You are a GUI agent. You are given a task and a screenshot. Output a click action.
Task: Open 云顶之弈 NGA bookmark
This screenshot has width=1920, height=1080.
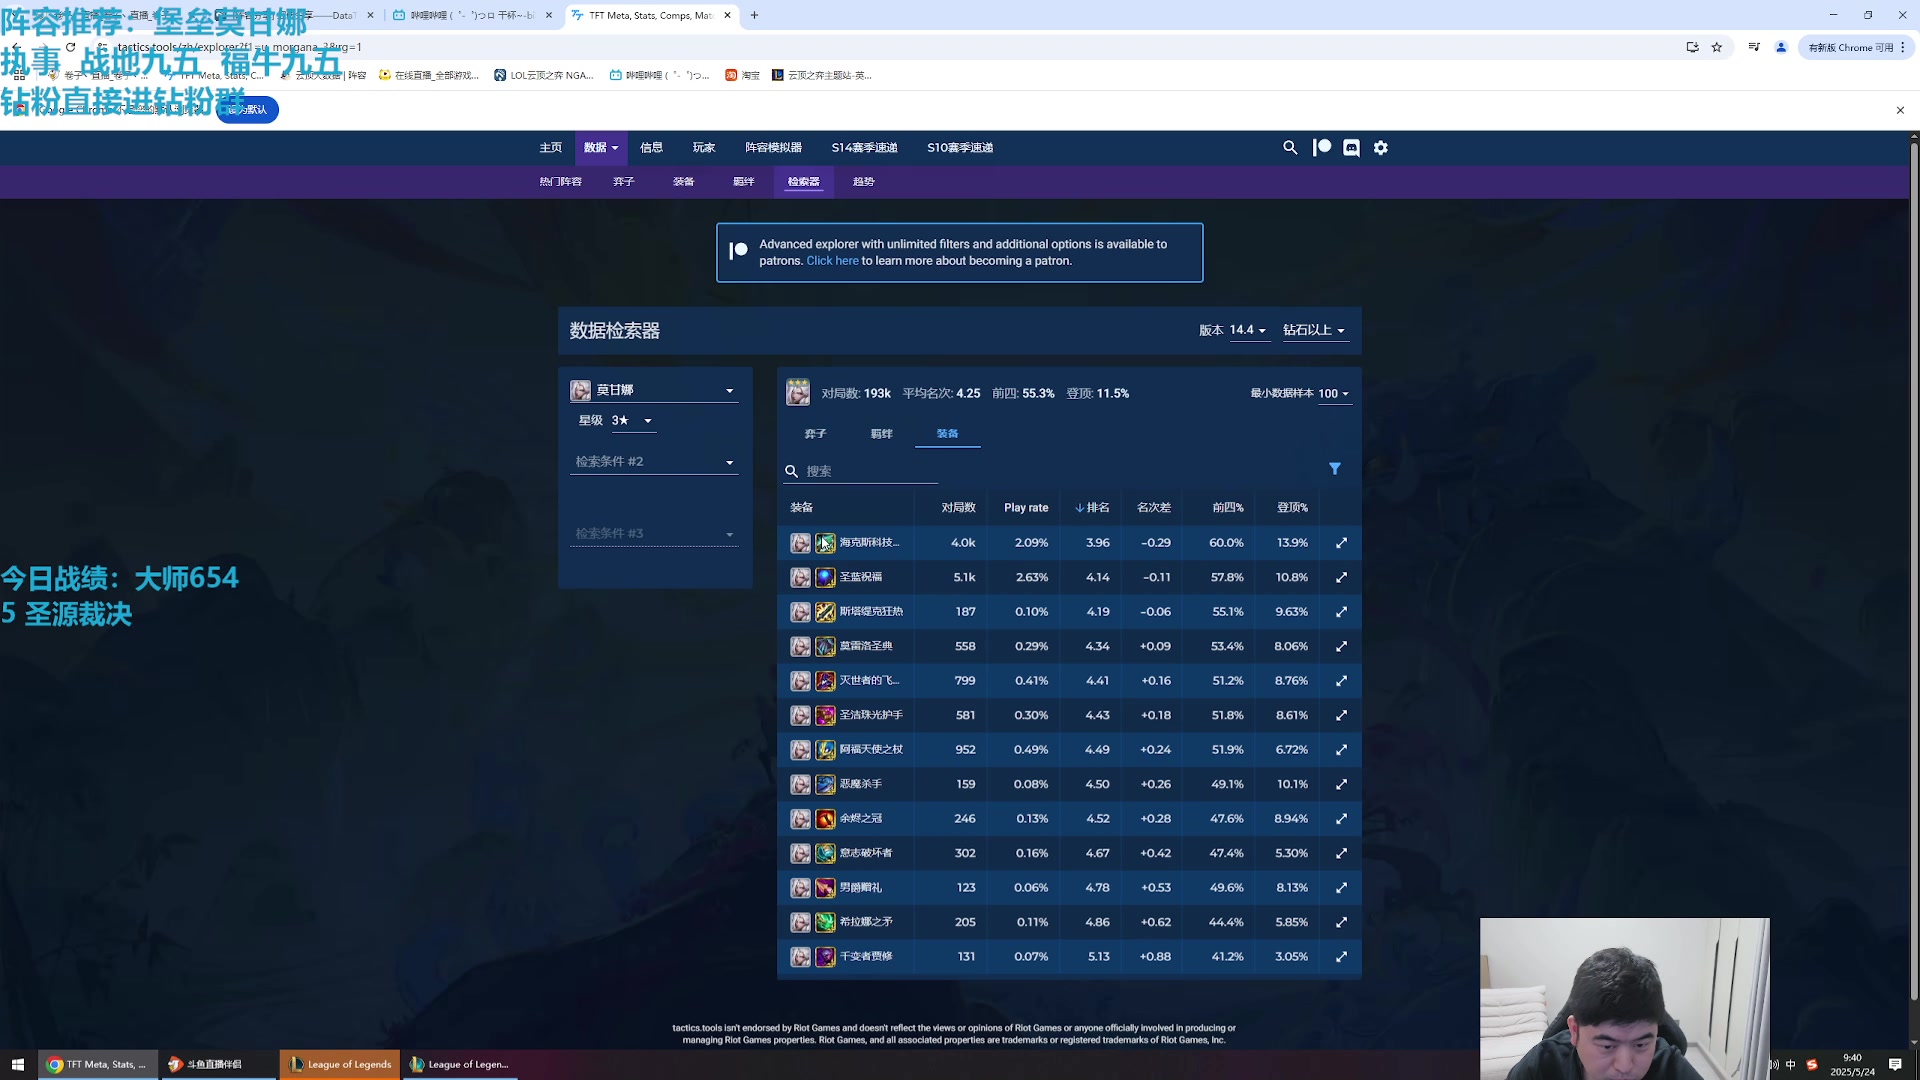click(x=544, y=75)
